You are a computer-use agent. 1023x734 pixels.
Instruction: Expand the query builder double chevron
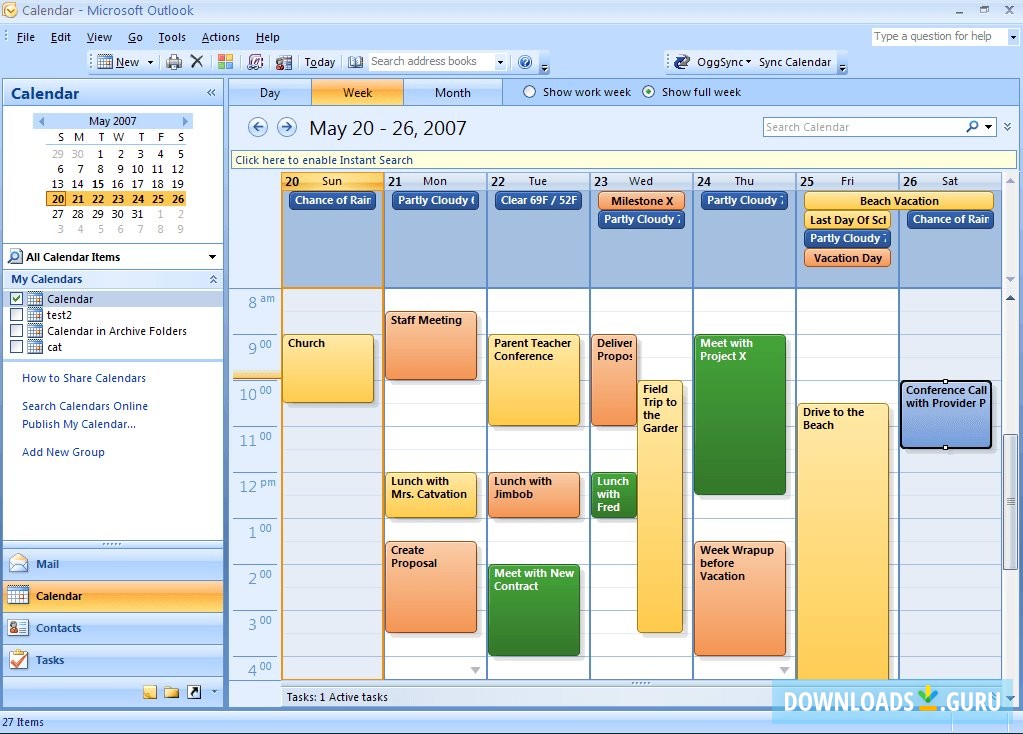coord(1008,127)
